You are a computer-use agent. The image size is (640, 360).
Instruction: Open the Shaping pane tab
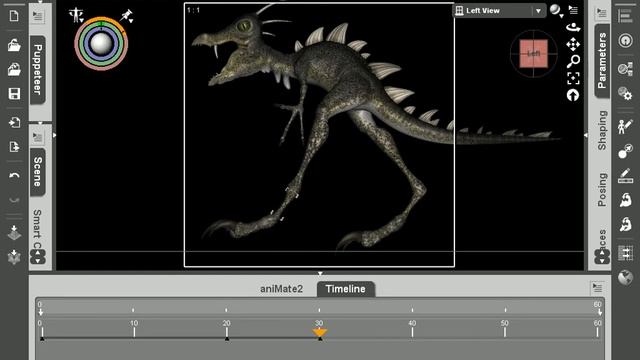click(602, 130)
